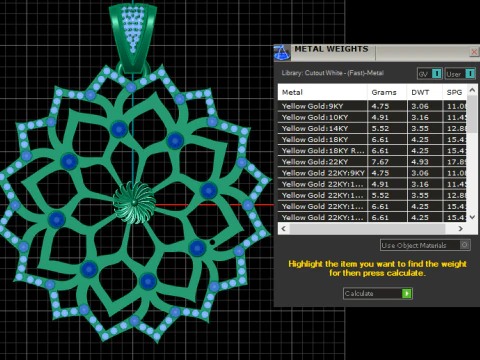This screenshot has width=480, height=360.
Task: Click the 4.93 DWT value
Action: tap(420, 162)
